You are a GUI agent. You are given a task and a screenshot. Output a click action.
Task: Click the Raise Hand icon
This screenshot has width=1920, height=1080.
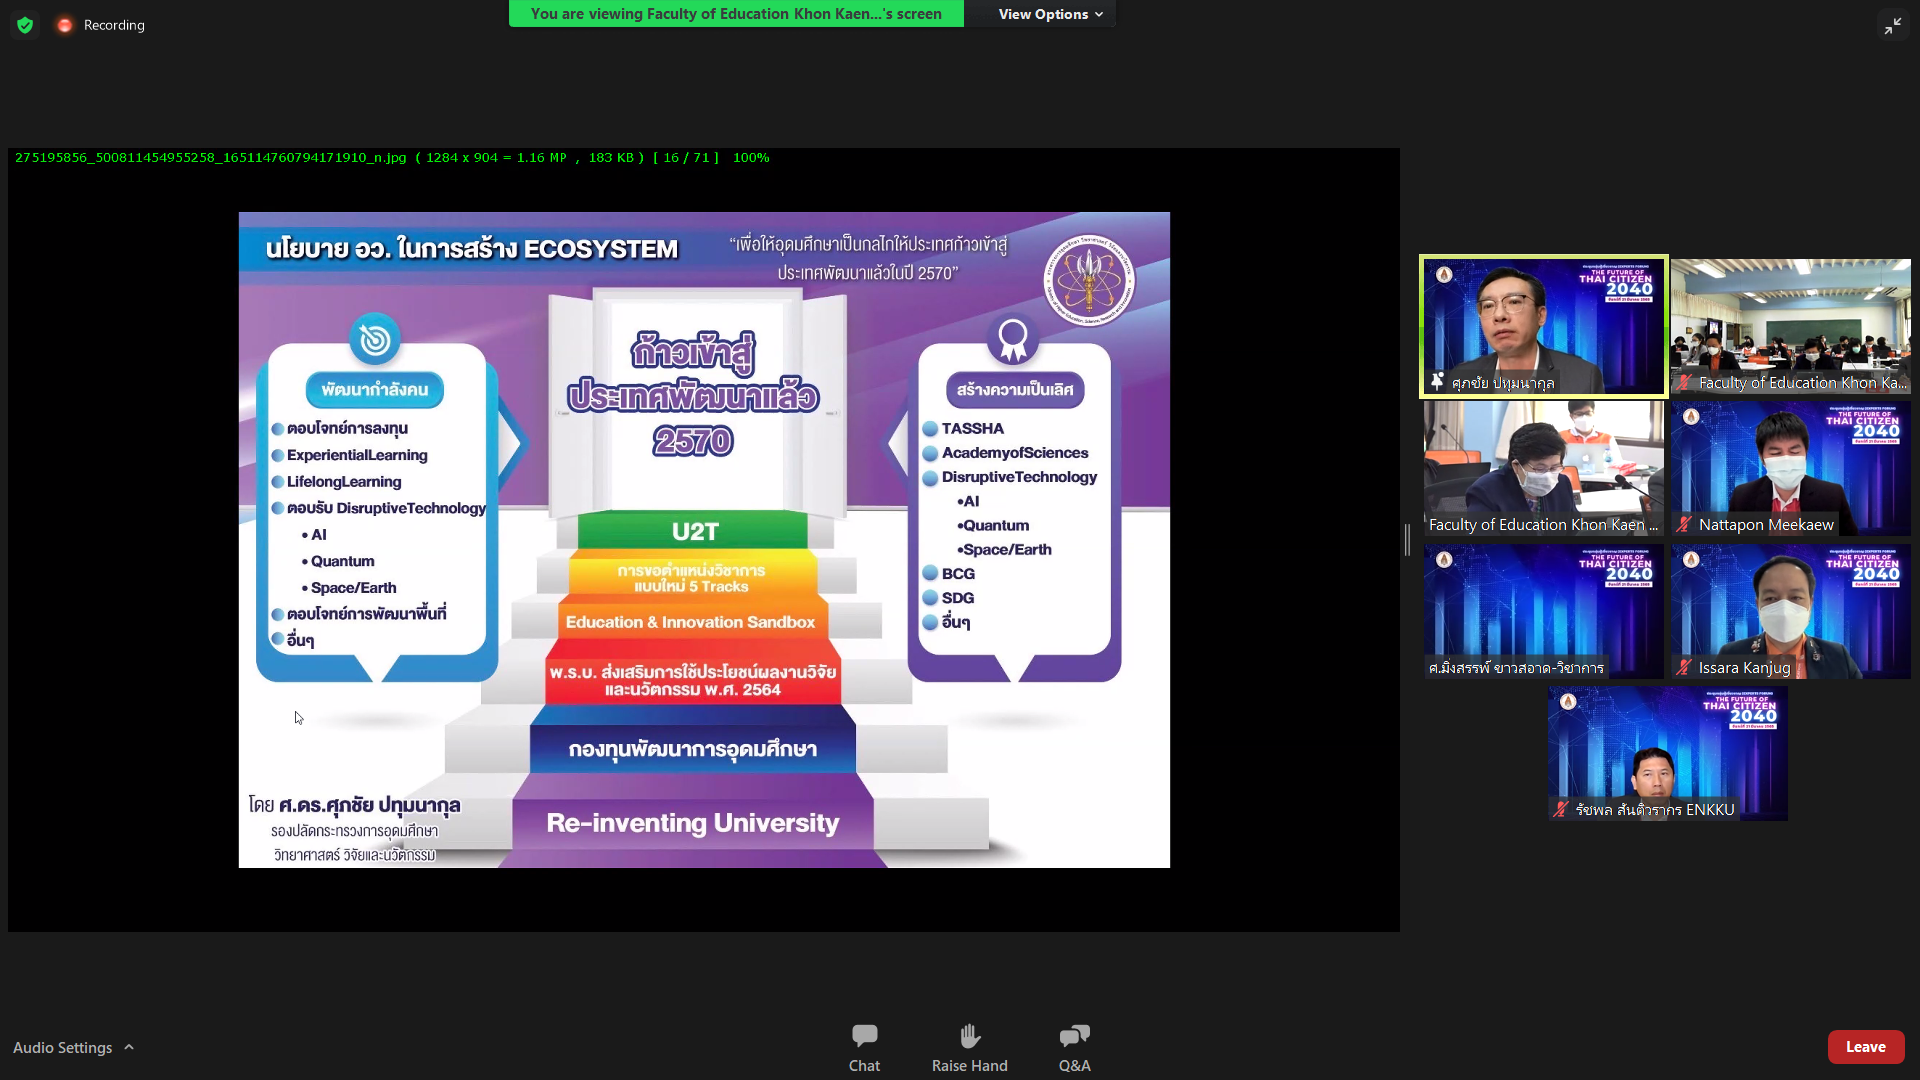coord(969,1036)
